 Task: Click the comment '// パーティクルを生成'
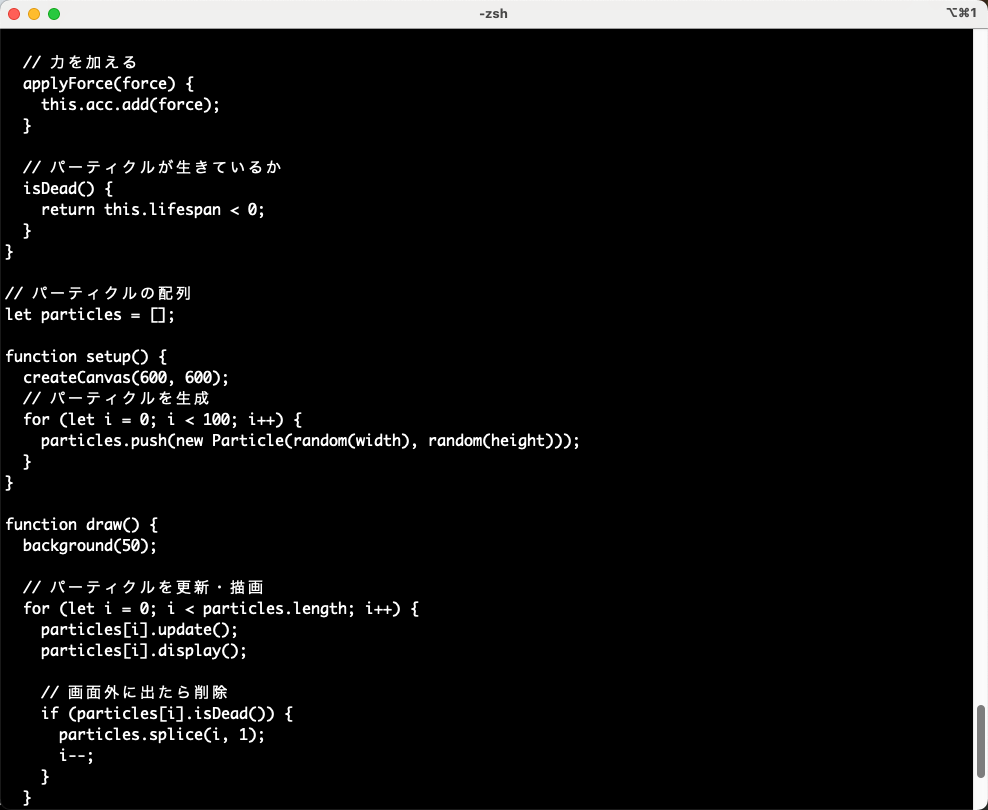click(x=116, y=399)
